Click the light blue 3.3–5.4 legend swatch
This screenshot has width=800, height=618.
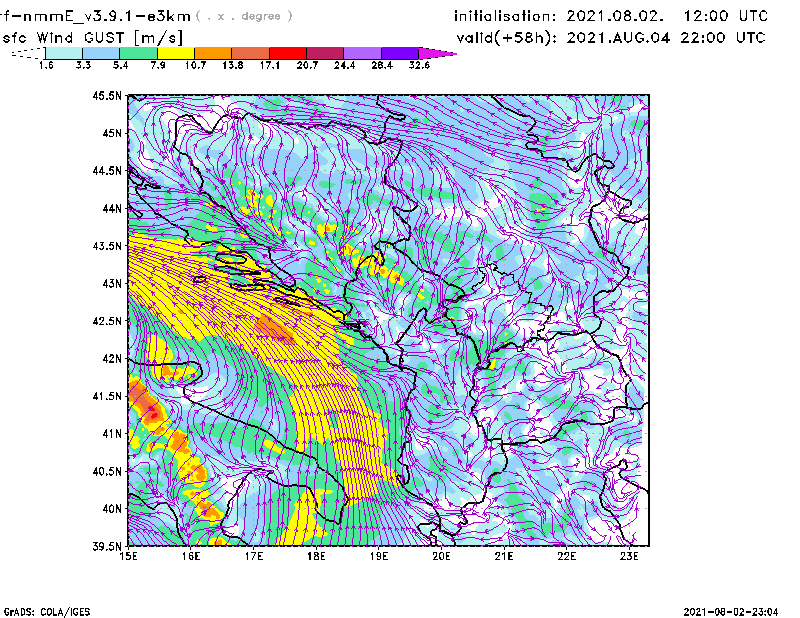coord(101,53)
